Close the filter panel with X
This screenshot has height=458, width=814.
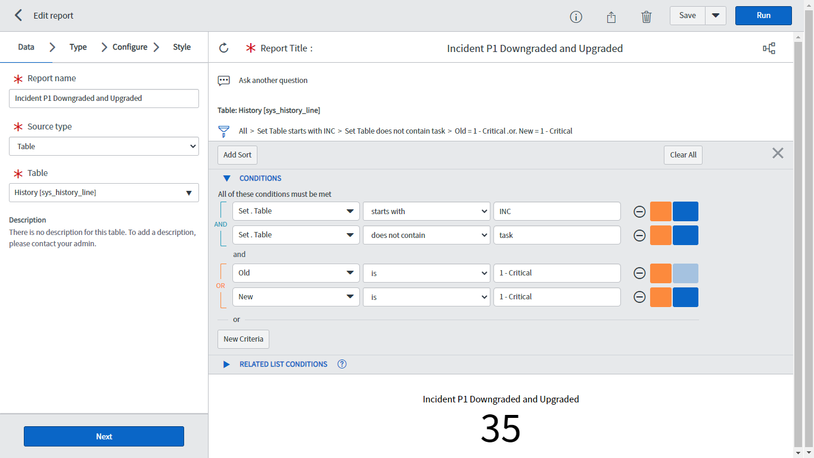click(x=778, y=153)
